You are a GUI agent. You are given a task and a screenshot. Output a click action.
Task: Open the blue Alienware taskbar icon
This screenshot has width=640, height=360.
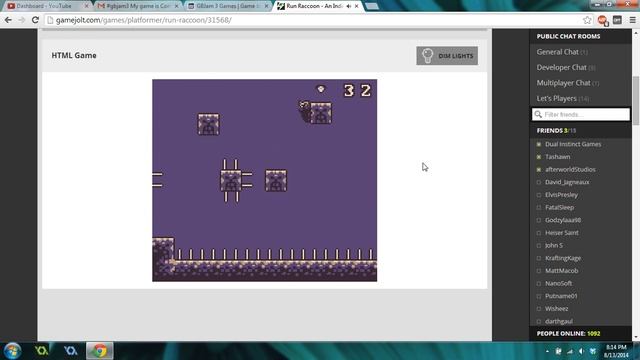pyautogui.click(x=70, y=351)
